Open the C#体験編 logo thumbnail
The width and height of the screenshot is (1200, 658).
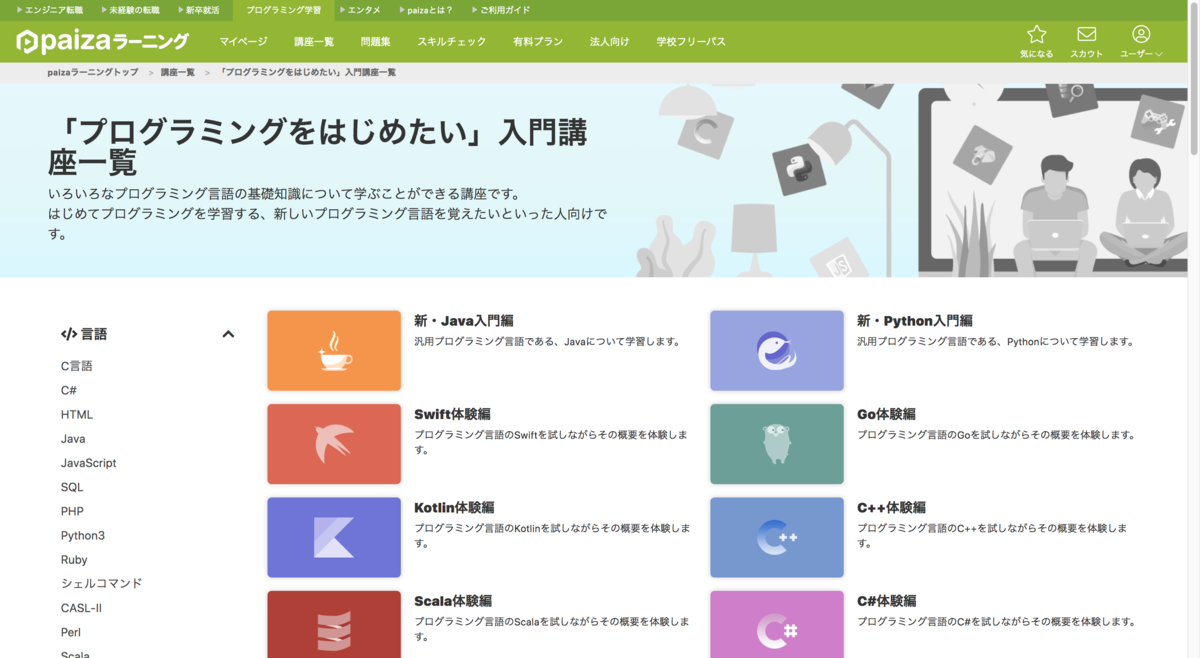[777, 624]
